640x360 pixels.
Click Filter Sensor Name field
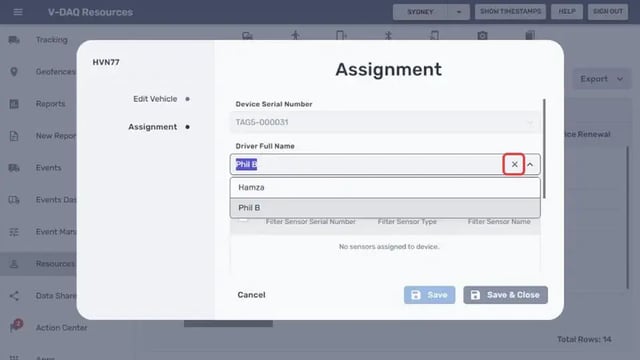coord(499,222)
